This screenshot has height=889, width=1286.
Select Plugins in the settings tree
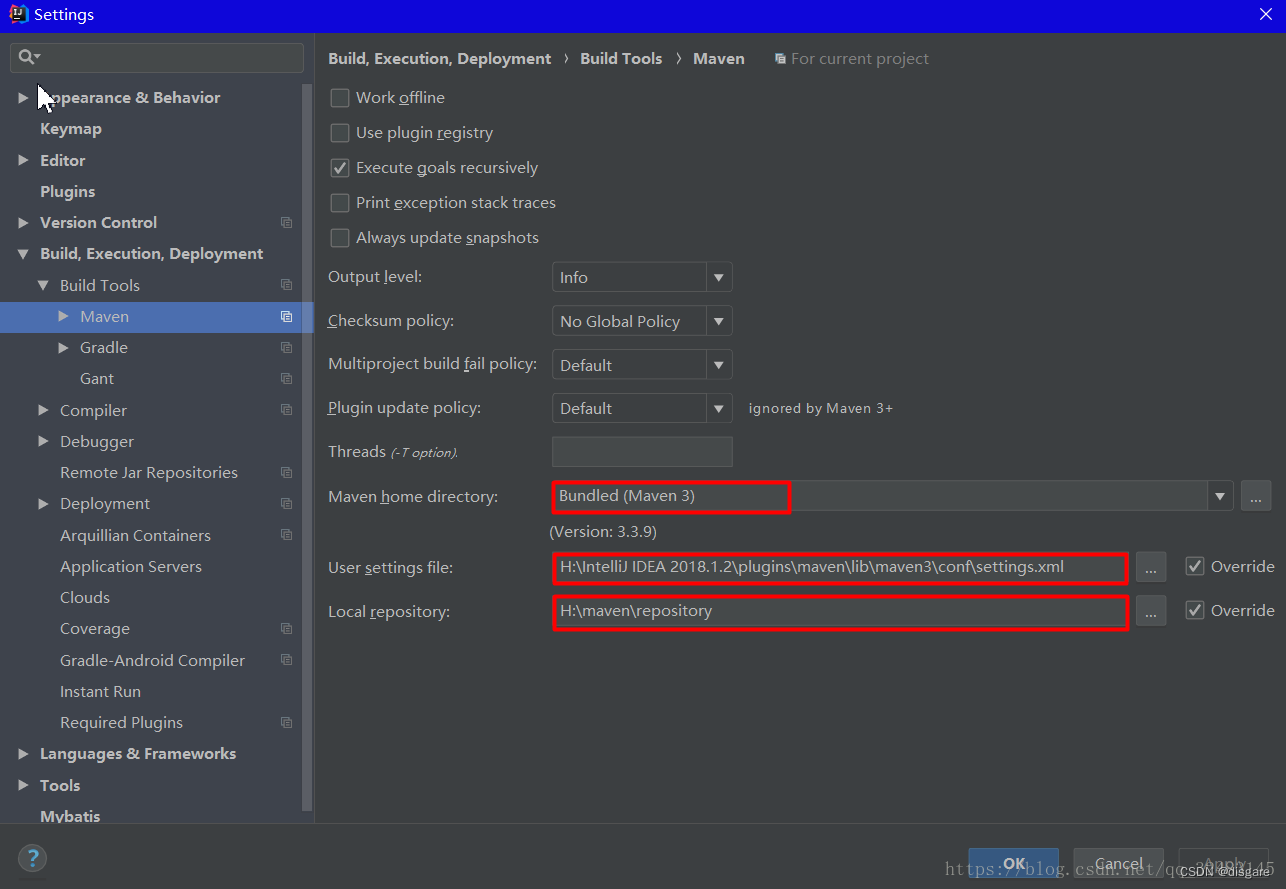[67, 192]
